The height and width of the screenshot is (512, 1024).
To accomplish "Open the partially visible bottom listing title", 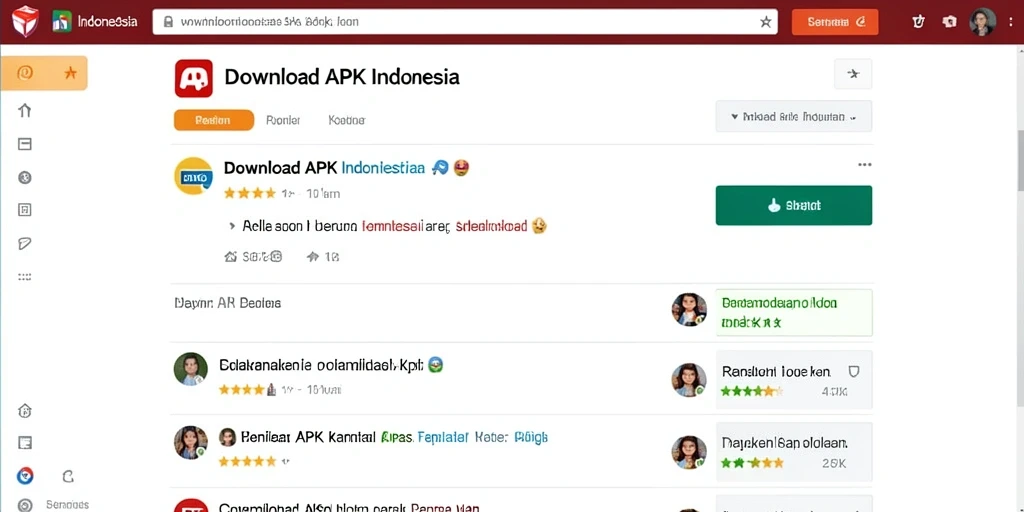I will pos(349,507).
